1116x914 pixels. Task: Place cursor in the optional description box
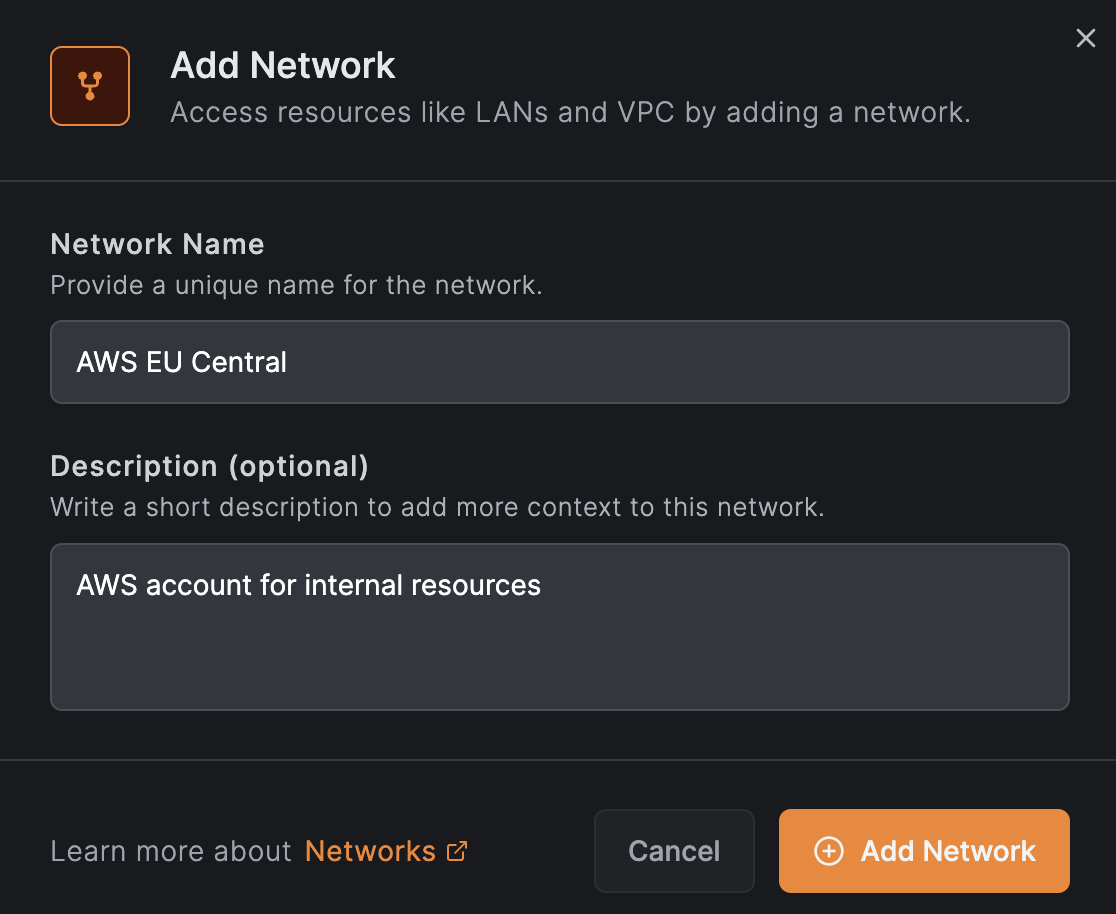559,627
